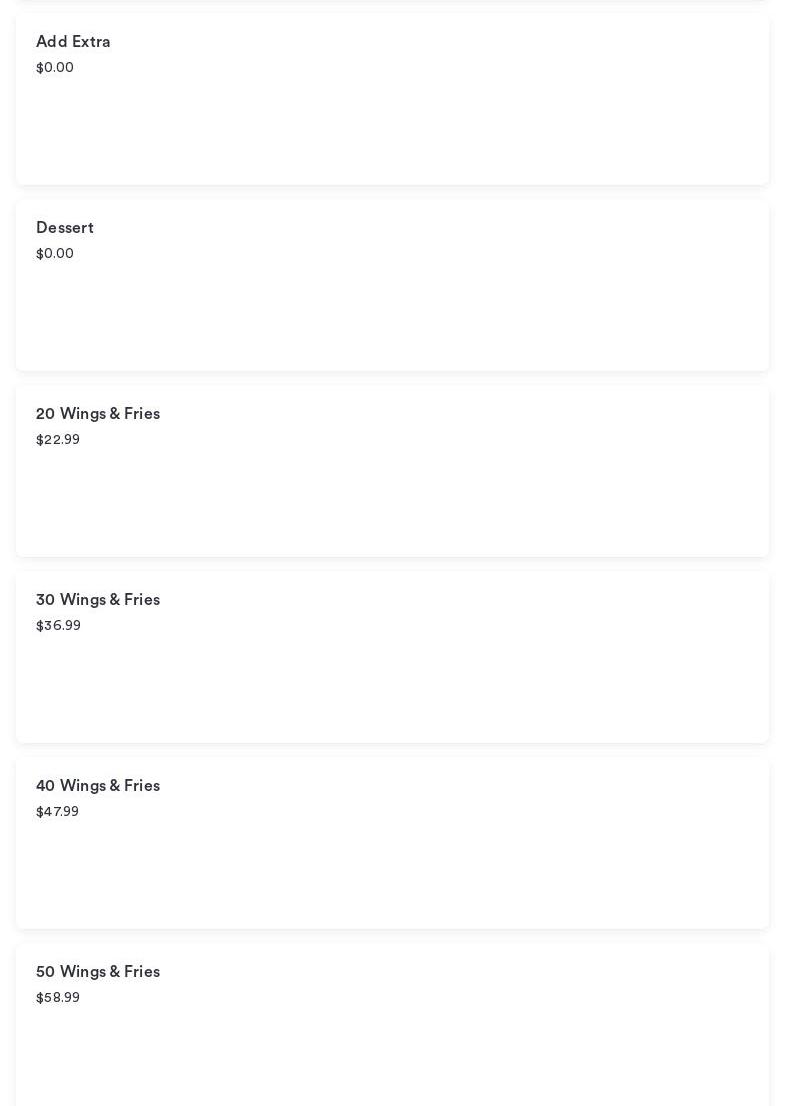Tap empty space in 20 Wings card
Viewport: 785px width, 1106px height.
(400, 502)
